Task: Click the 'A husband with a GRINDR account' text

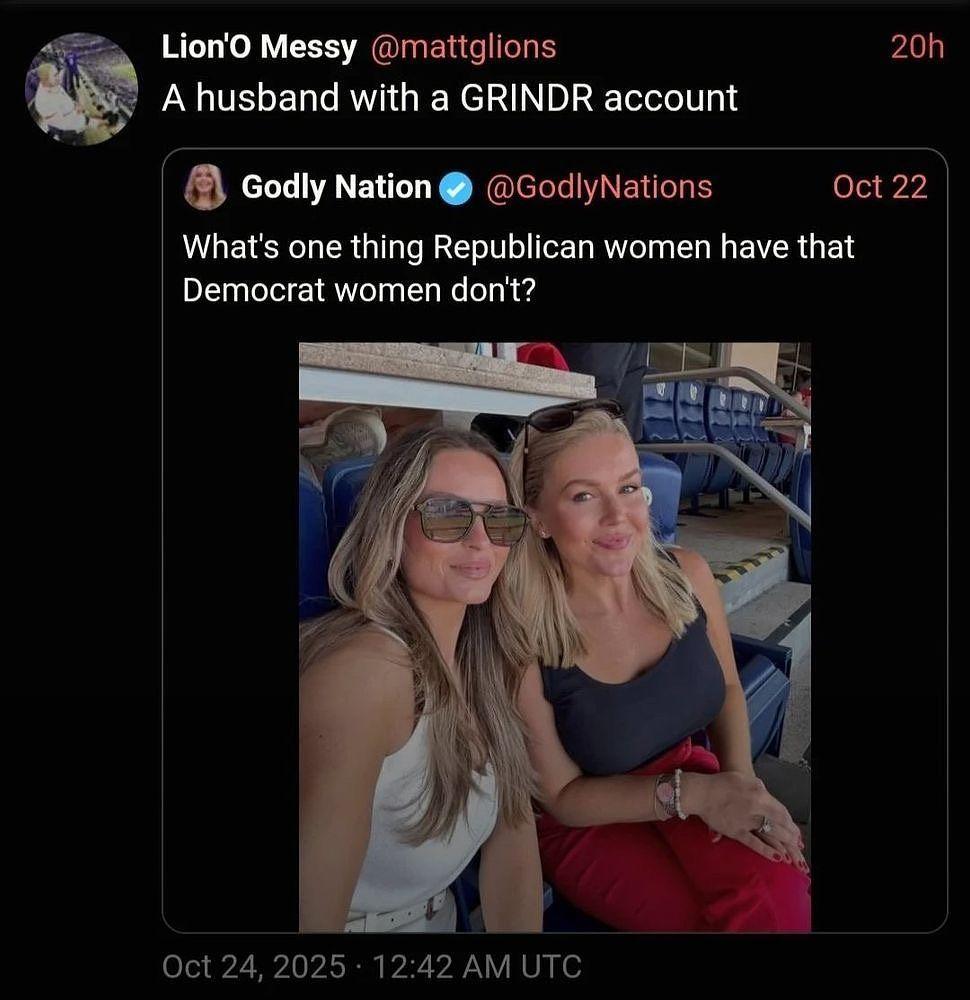Action: [x=450, y=98]
